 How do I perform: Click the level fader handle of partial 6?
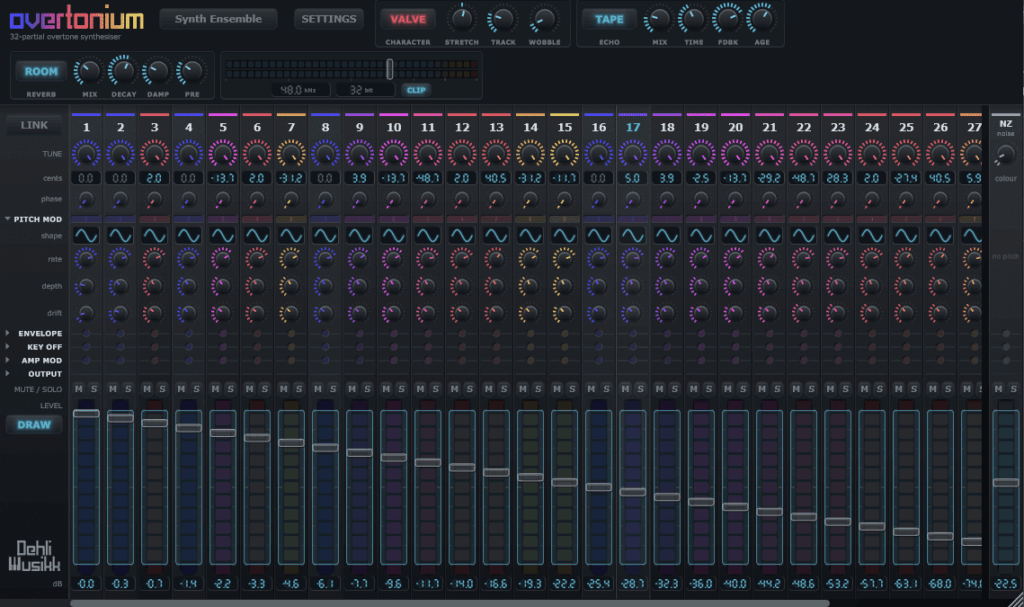point(257,438)
